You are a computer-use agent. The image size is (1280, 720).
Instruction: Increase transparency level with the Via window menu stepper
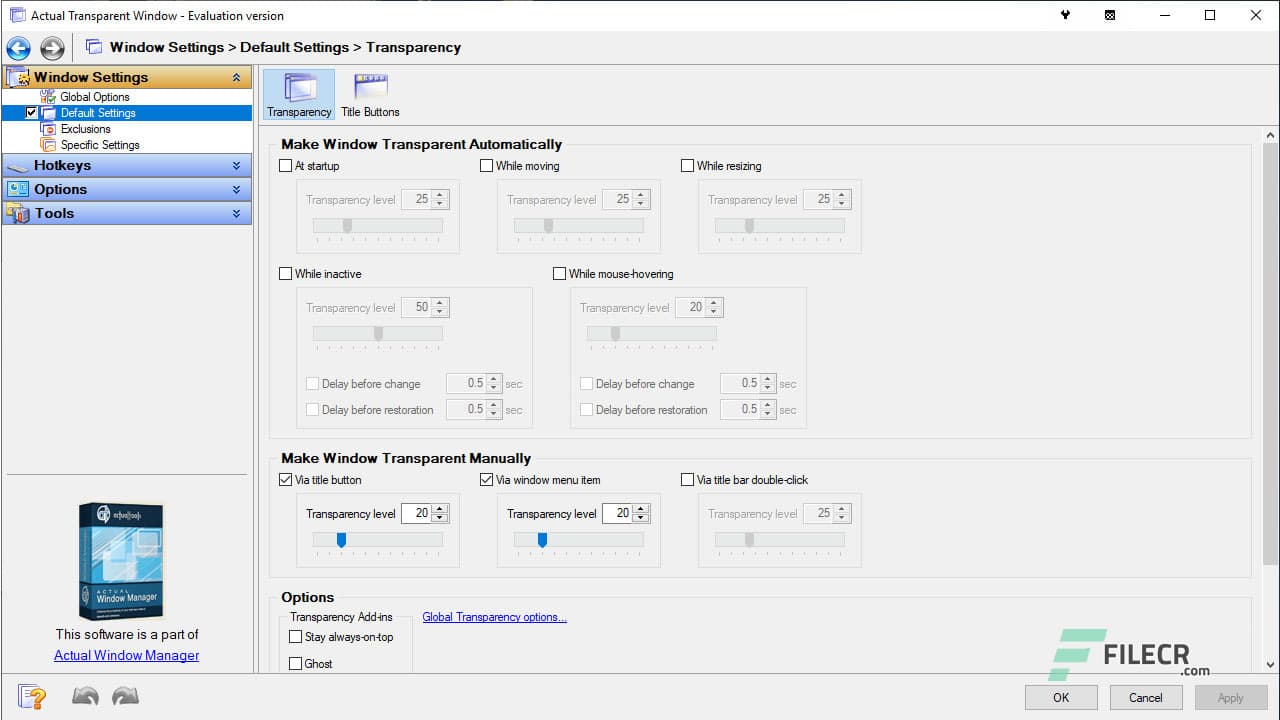click(x=640, y=509)
